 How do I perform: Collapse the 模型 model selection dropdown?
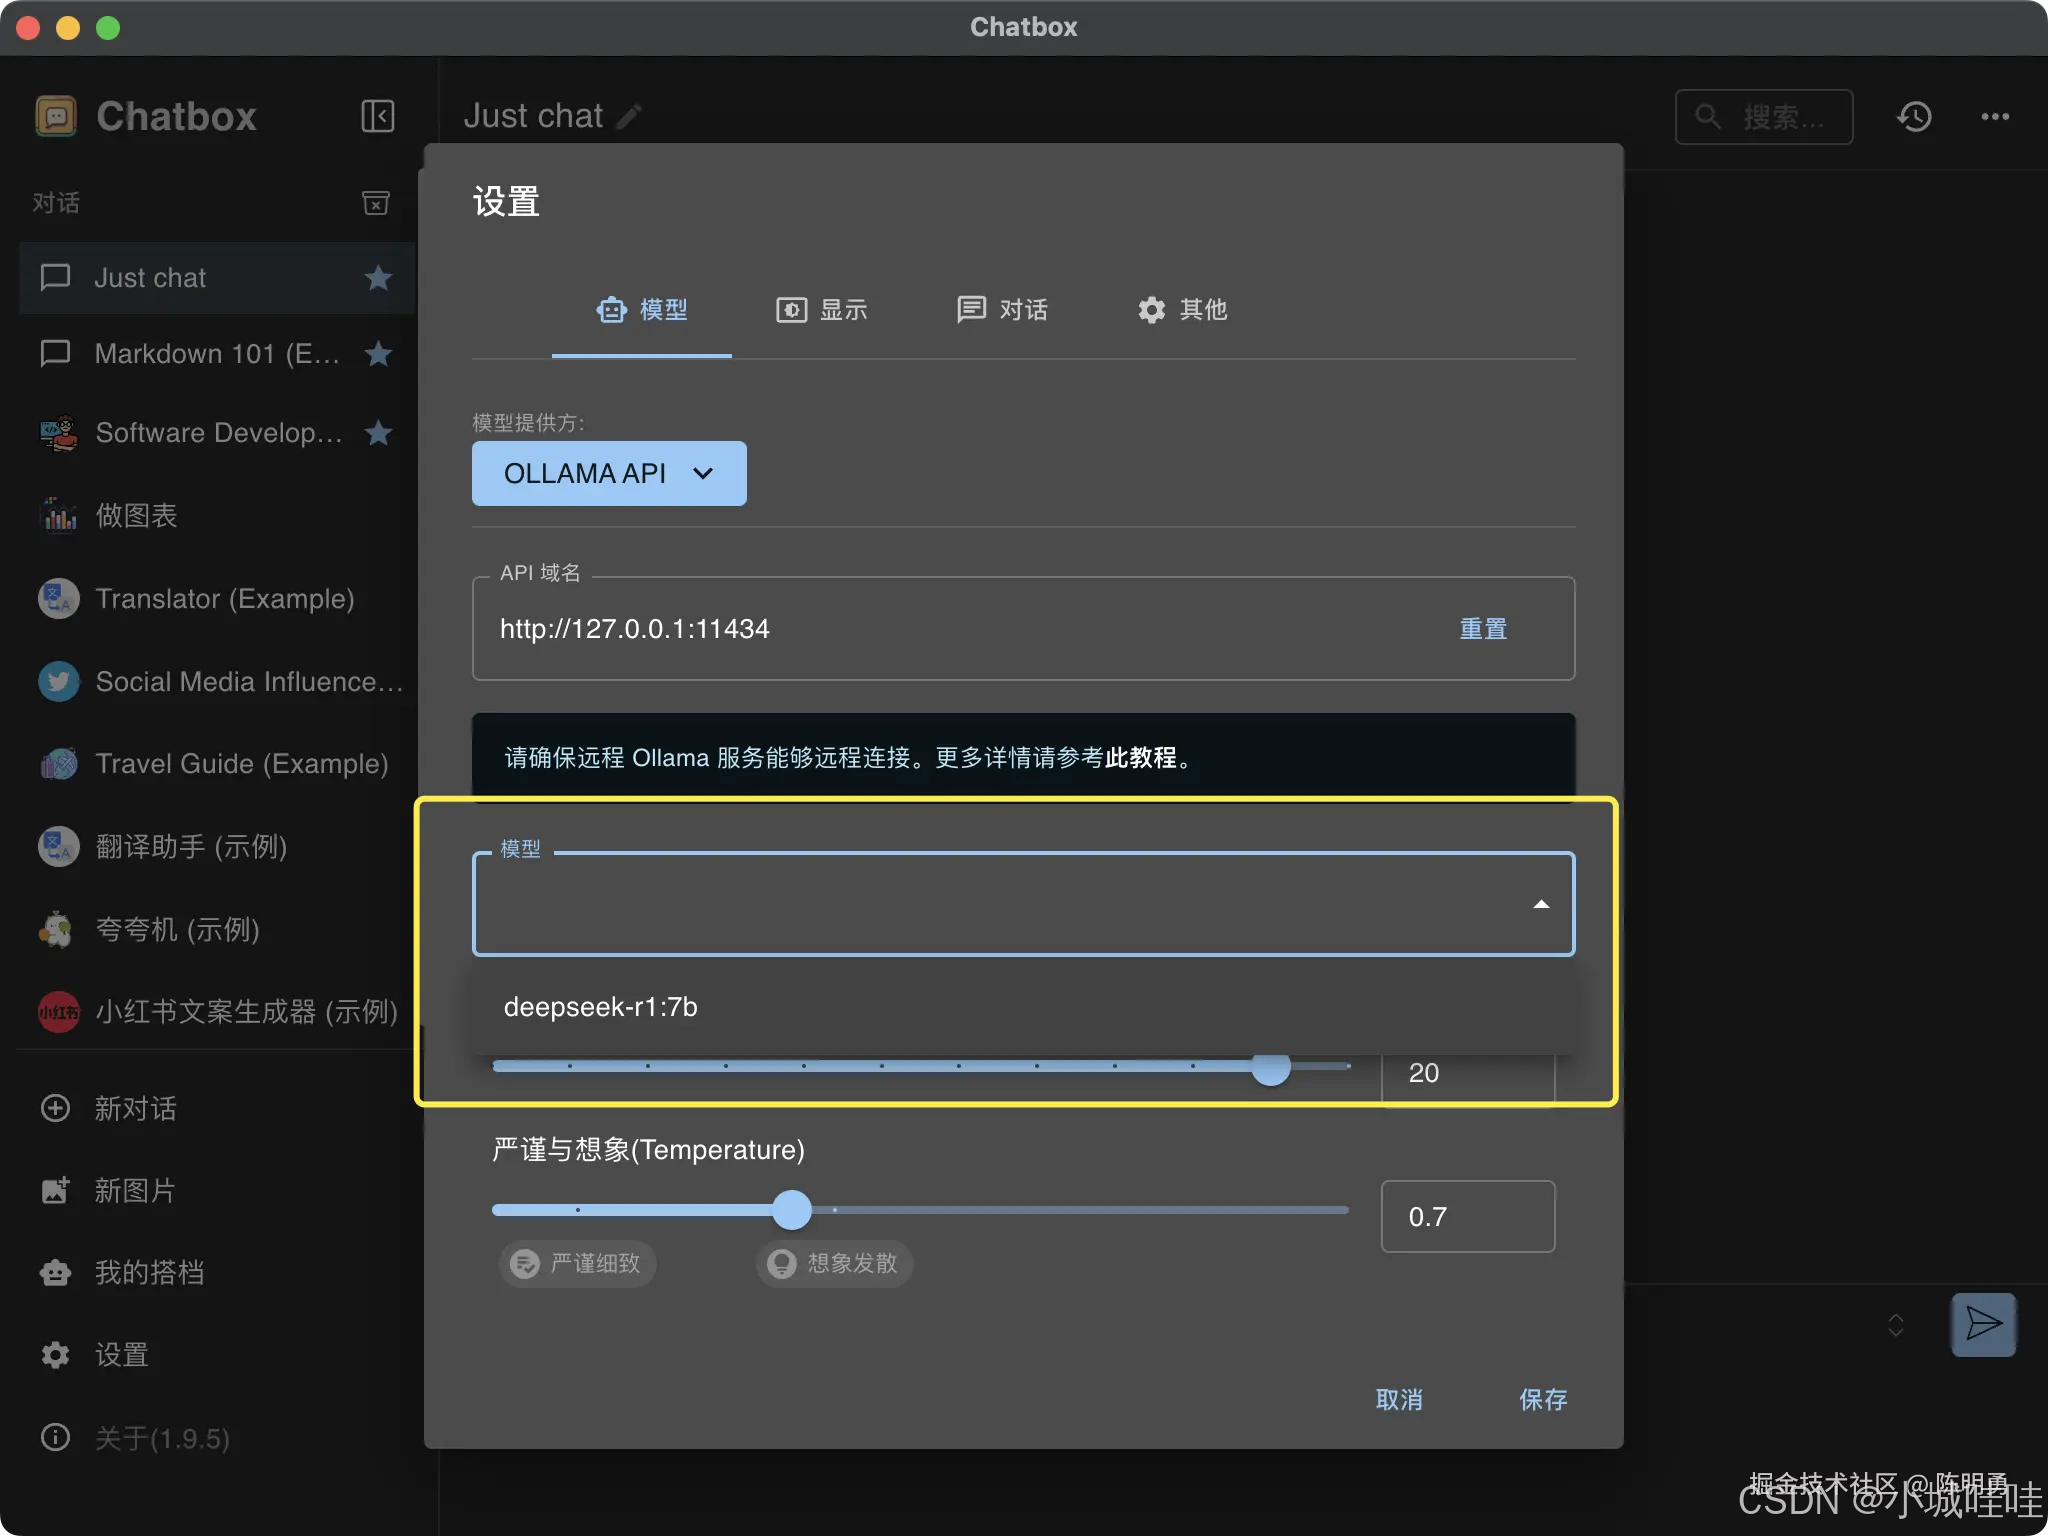click(1541, 903)
